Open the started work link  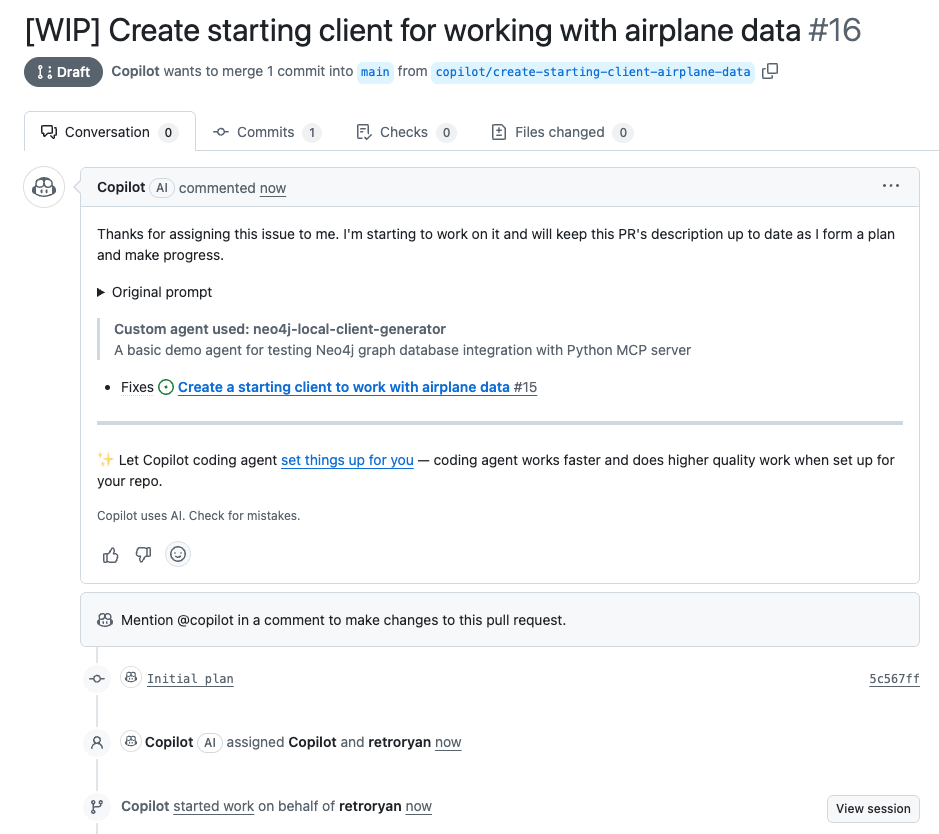[x=214, y=806]
